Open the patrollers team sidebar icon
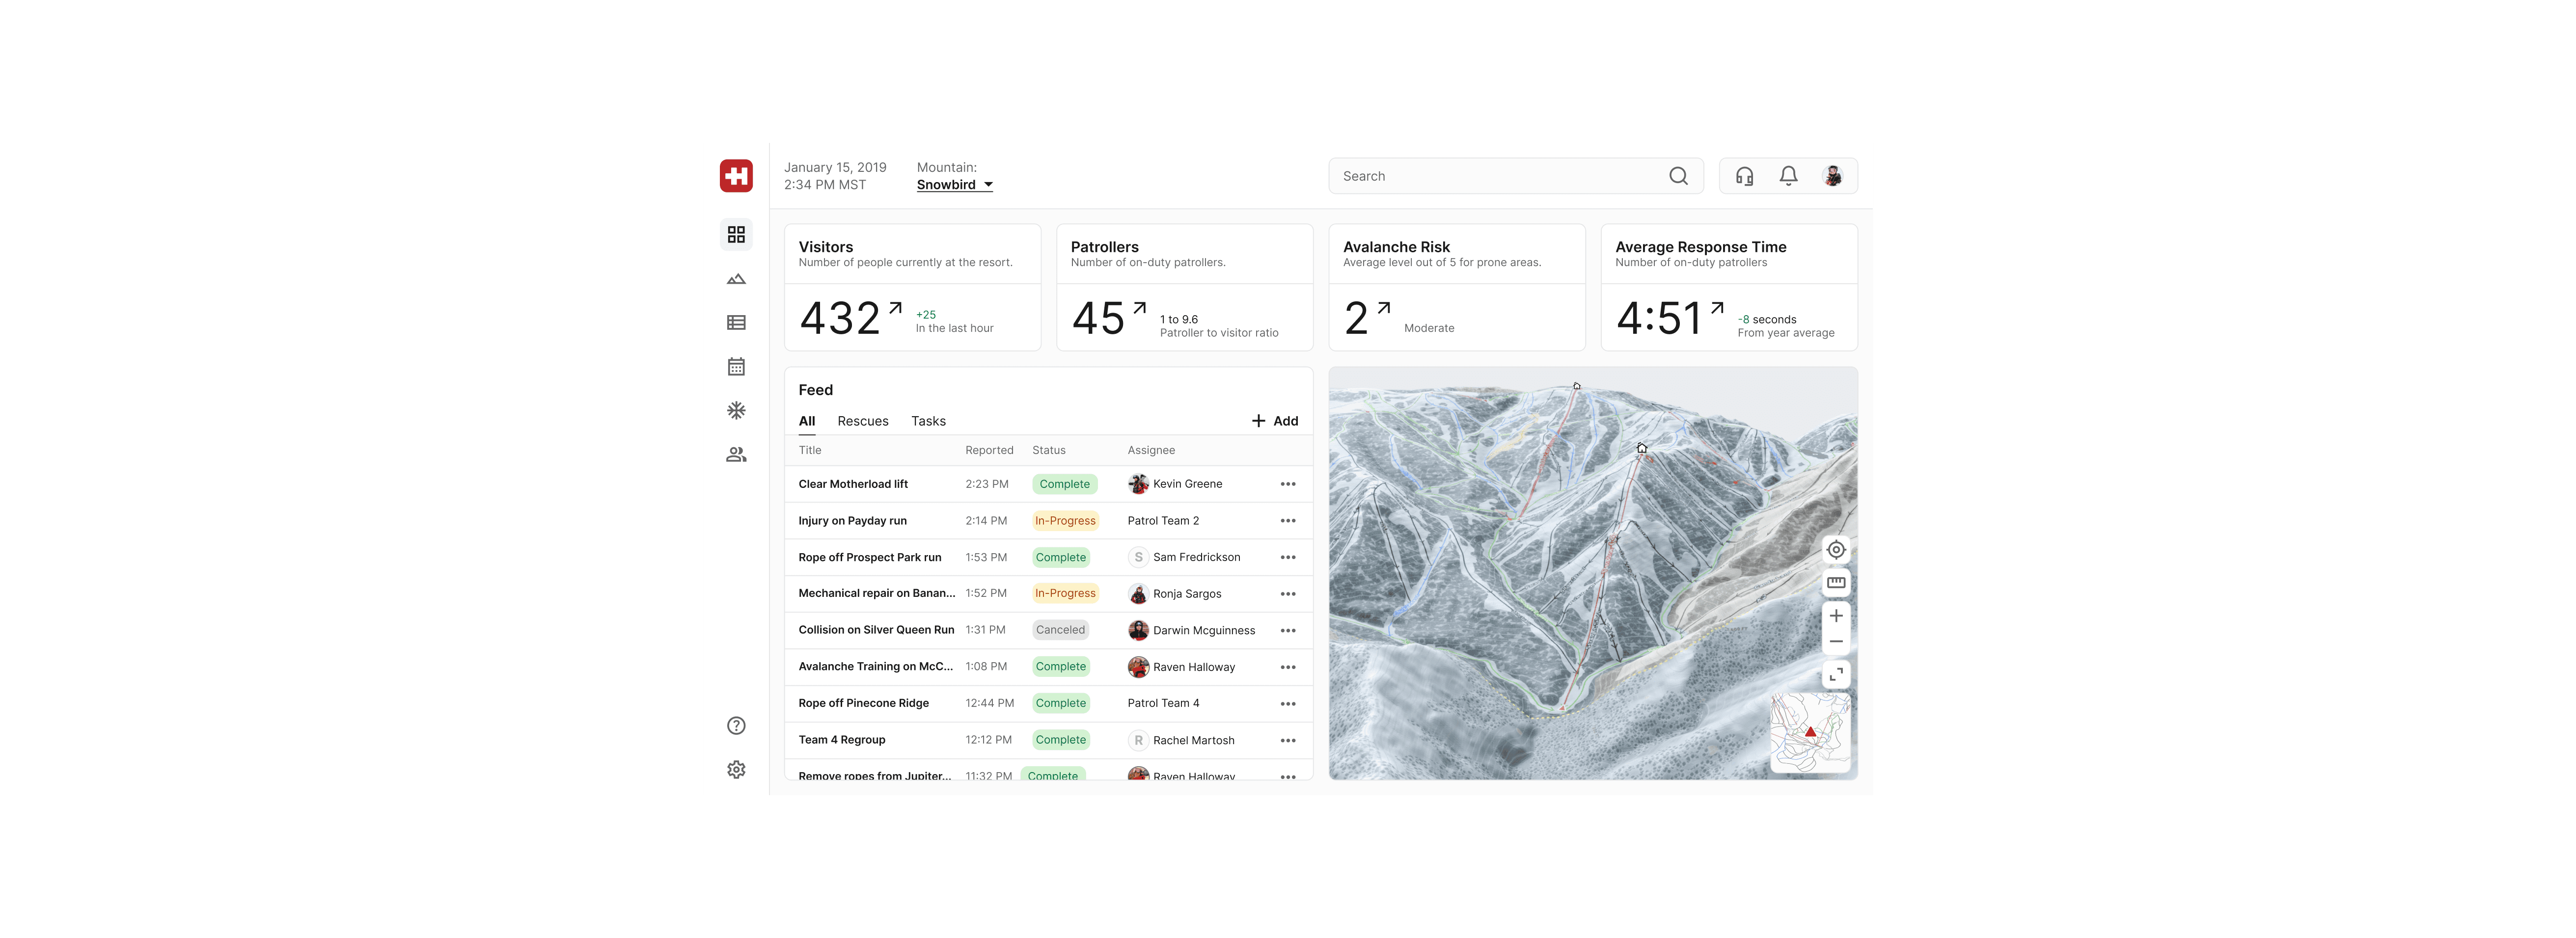2576x938 pixels. tap(736, 455)
